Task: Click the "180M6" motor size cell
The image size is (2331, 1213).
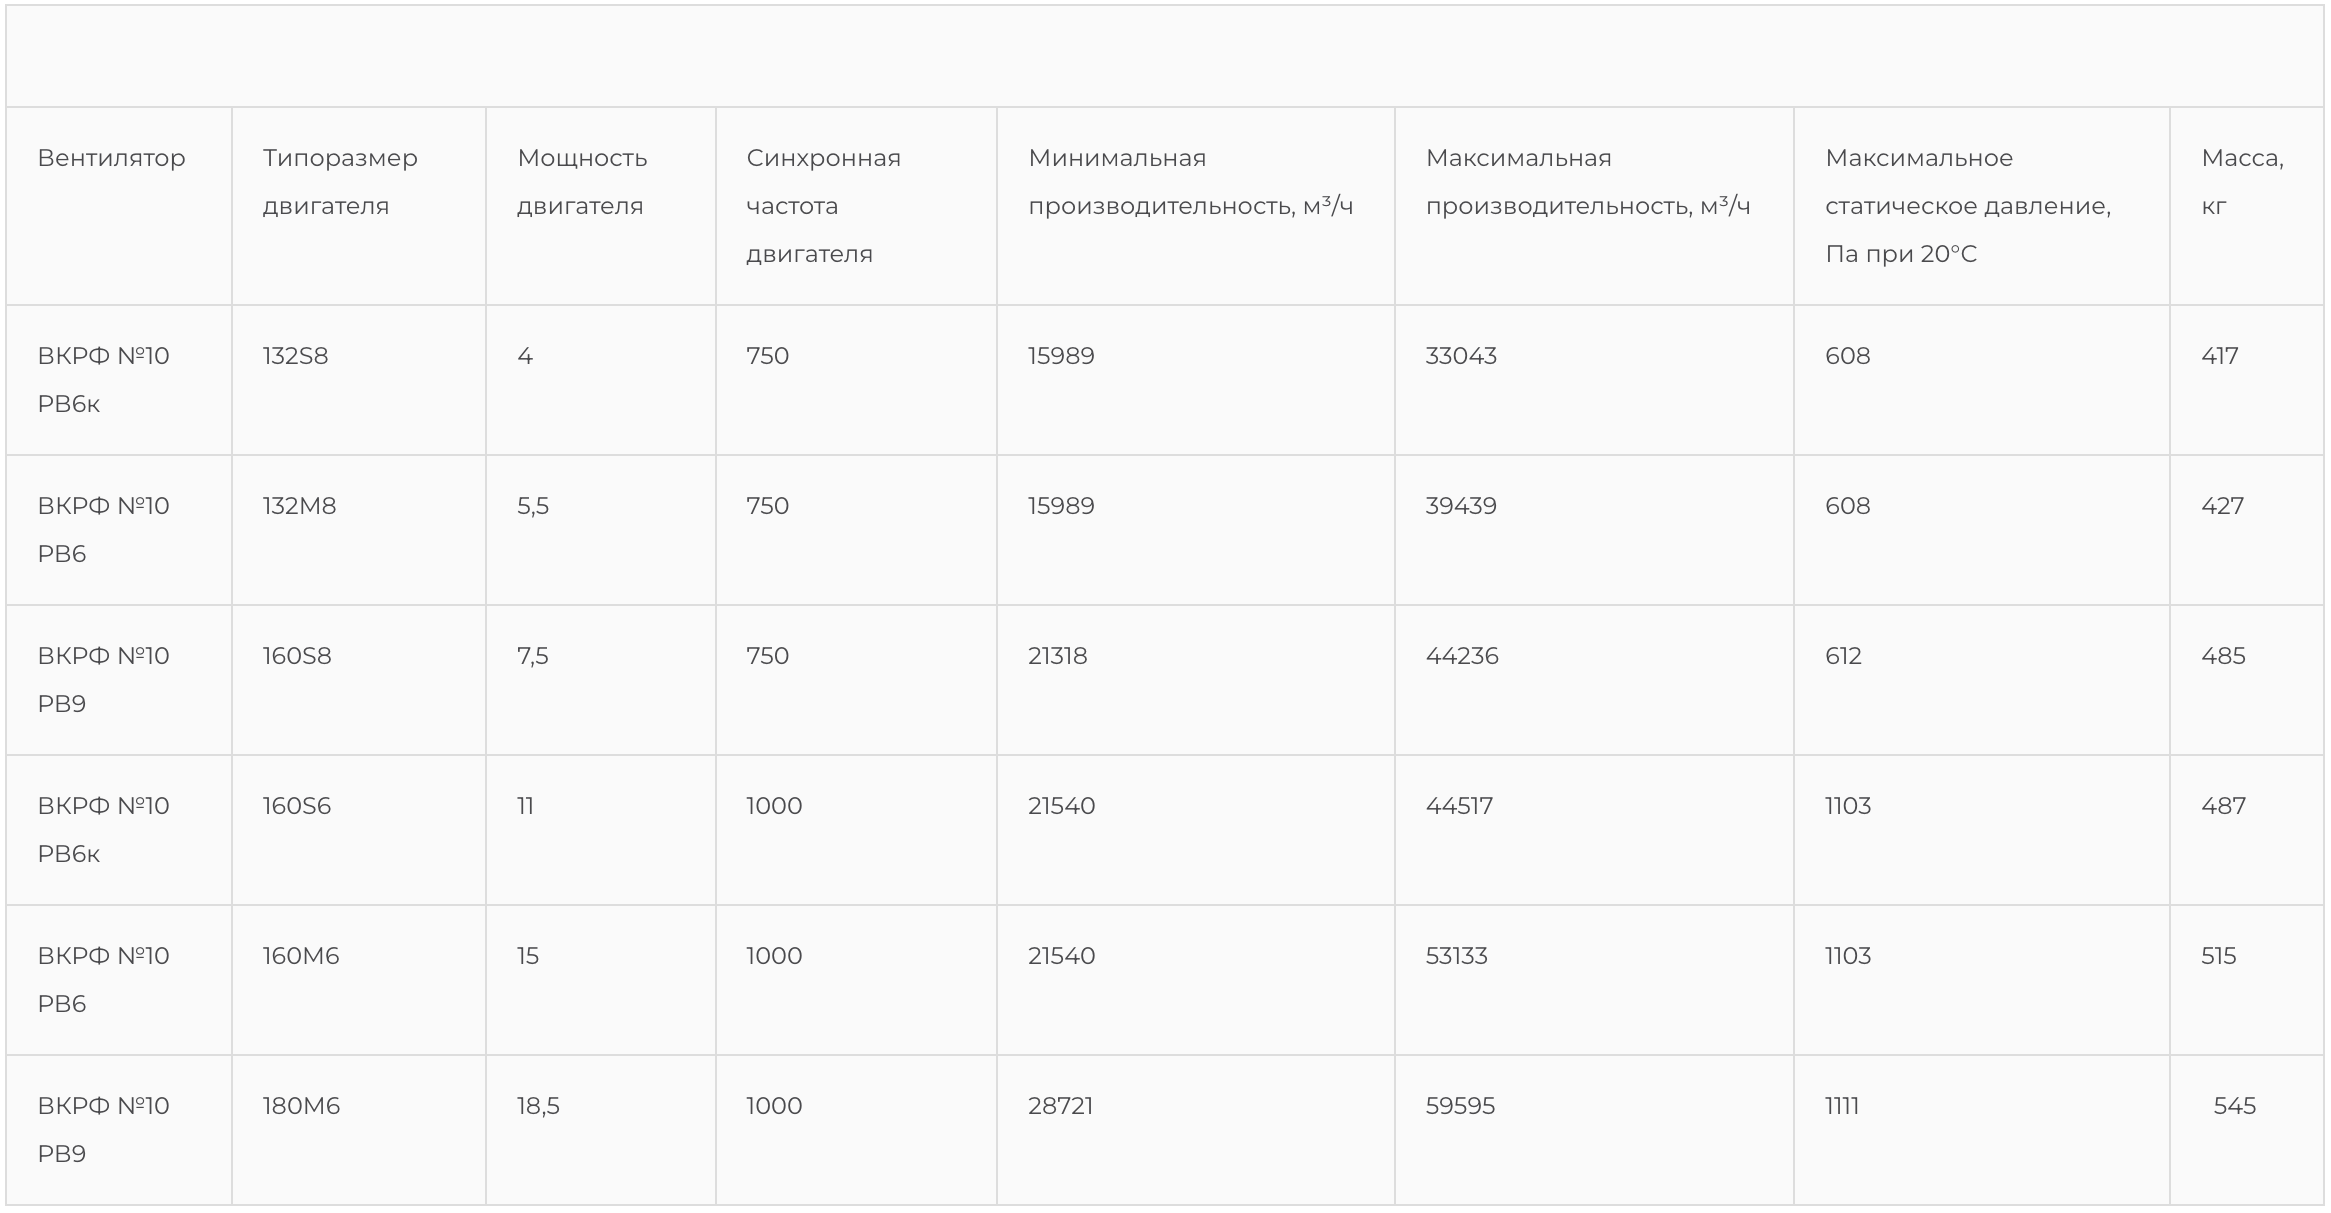Action: (301, 1106)
